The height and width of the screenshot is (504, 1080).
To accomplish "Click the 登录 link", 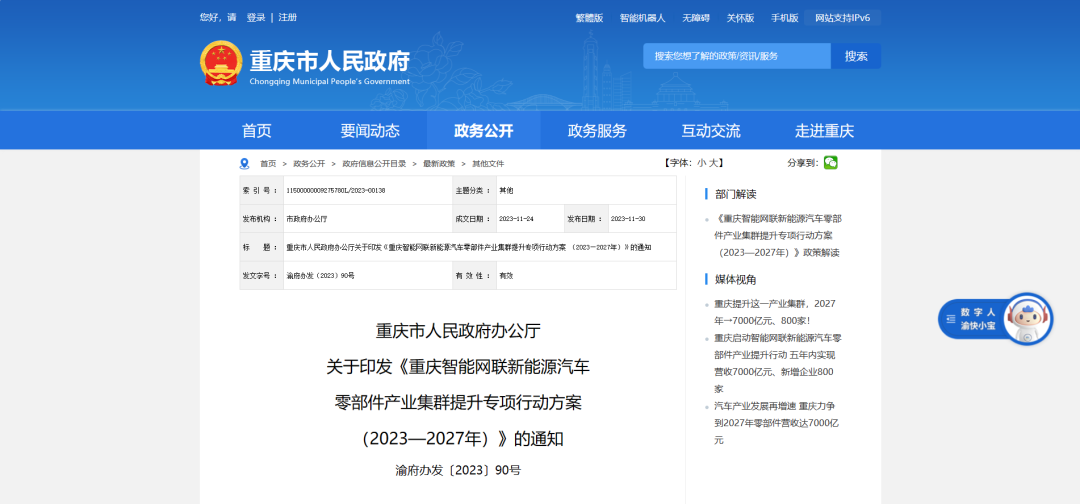I will pyautogui.click(x=256, y=17).
